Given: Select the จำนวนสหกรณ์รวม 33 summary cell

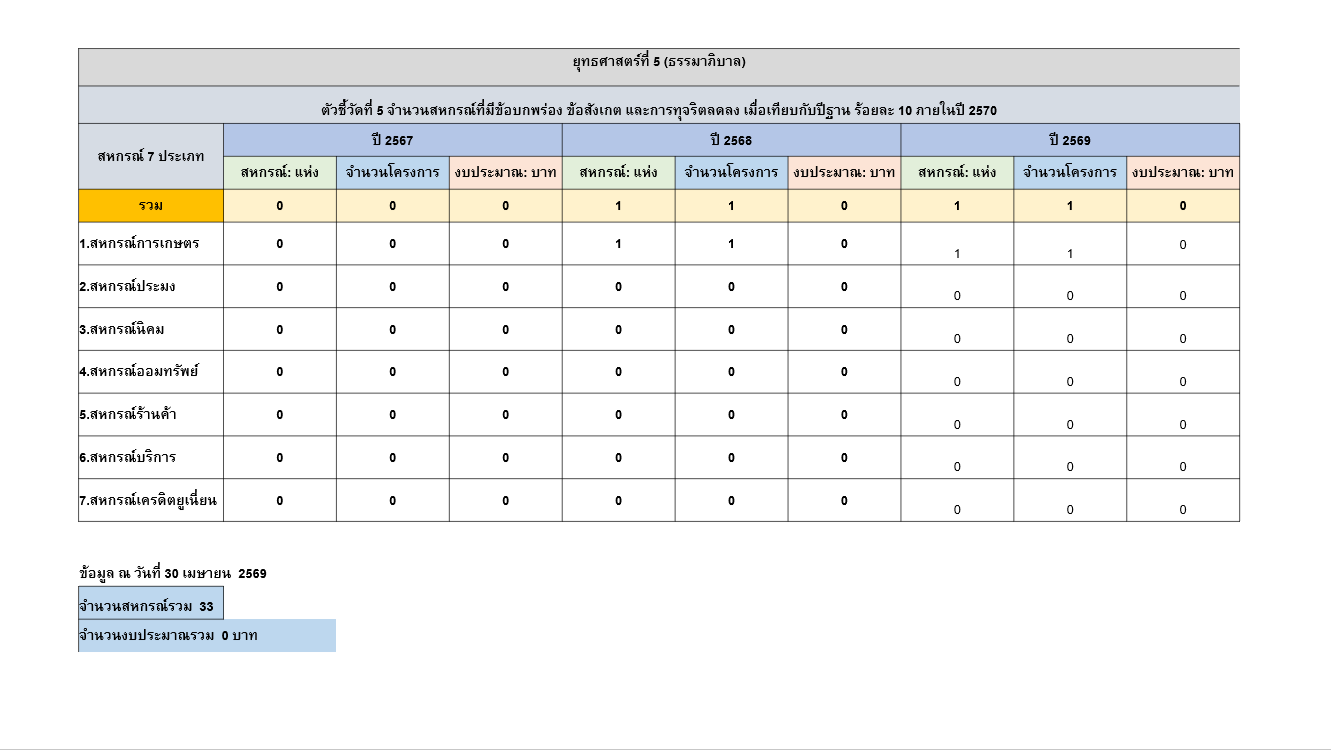Looking at the screenshot, I should pos(151,604).
